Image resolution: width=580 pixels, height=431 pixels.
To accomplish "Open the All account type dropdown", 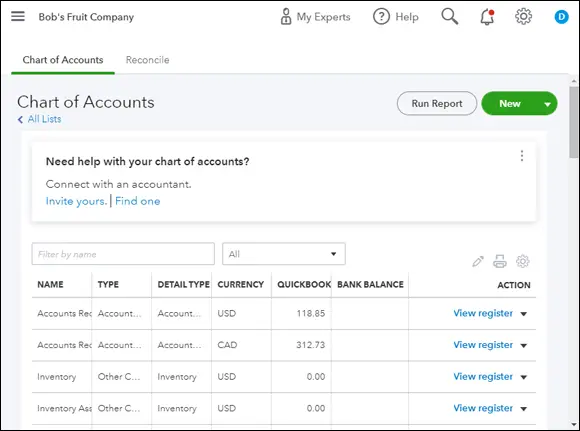I will pos(284,254).
